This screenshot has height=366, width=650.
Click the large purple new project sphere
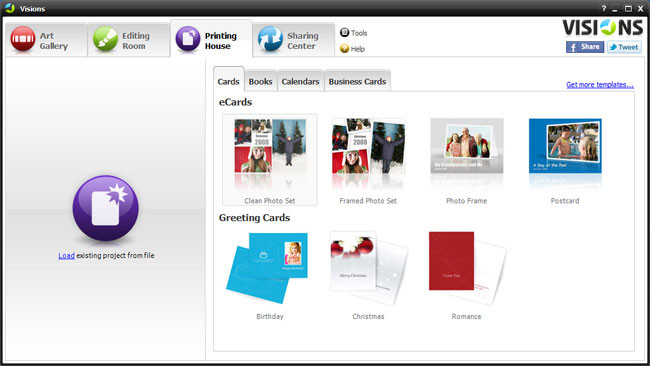pos(106,208)
